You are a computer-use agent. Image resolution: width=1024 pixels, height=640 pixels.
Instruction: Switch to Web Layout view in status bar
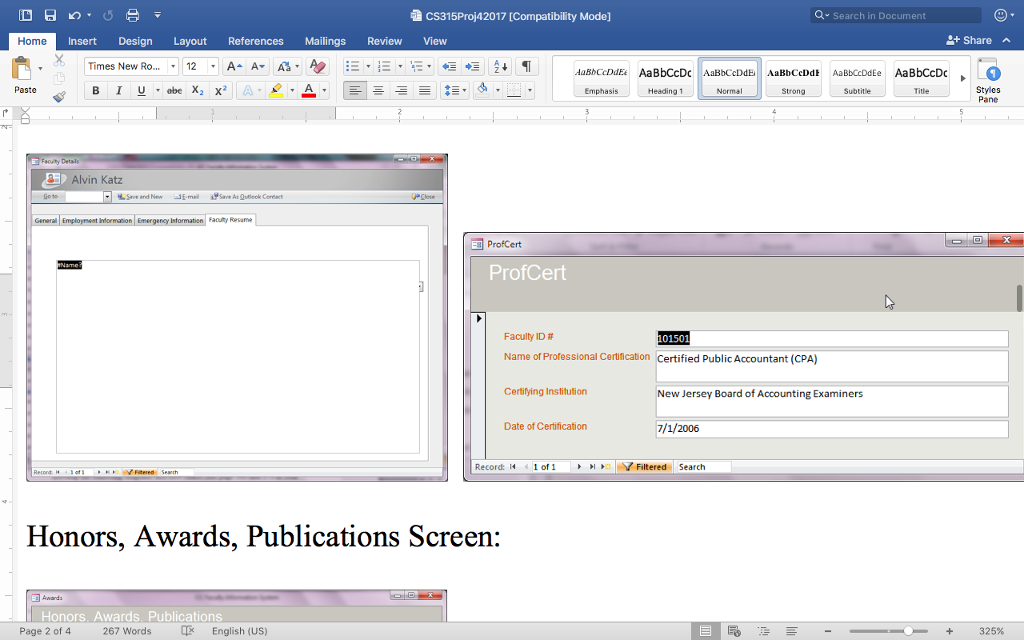pos(735,631)
